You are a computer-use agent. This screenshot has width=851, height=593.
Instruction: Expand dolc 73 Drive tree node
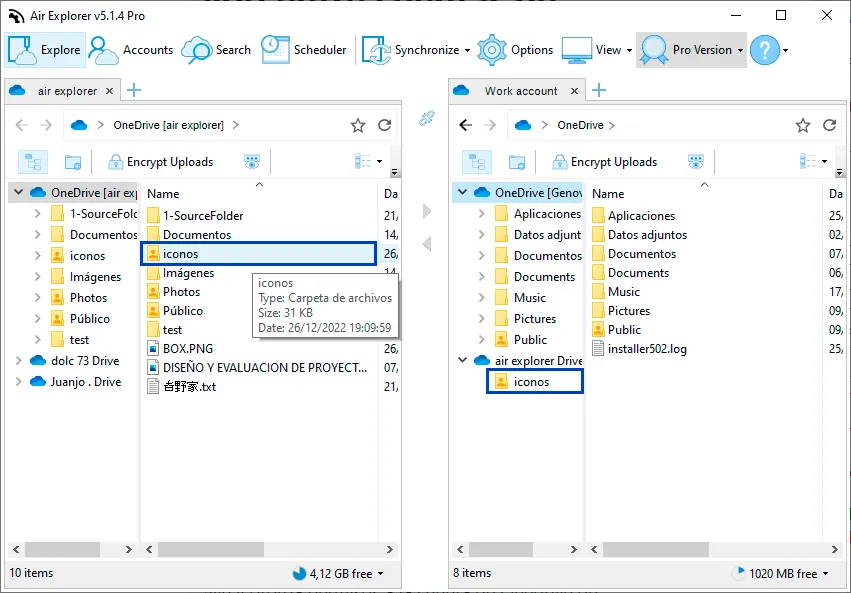click(18, 360)
